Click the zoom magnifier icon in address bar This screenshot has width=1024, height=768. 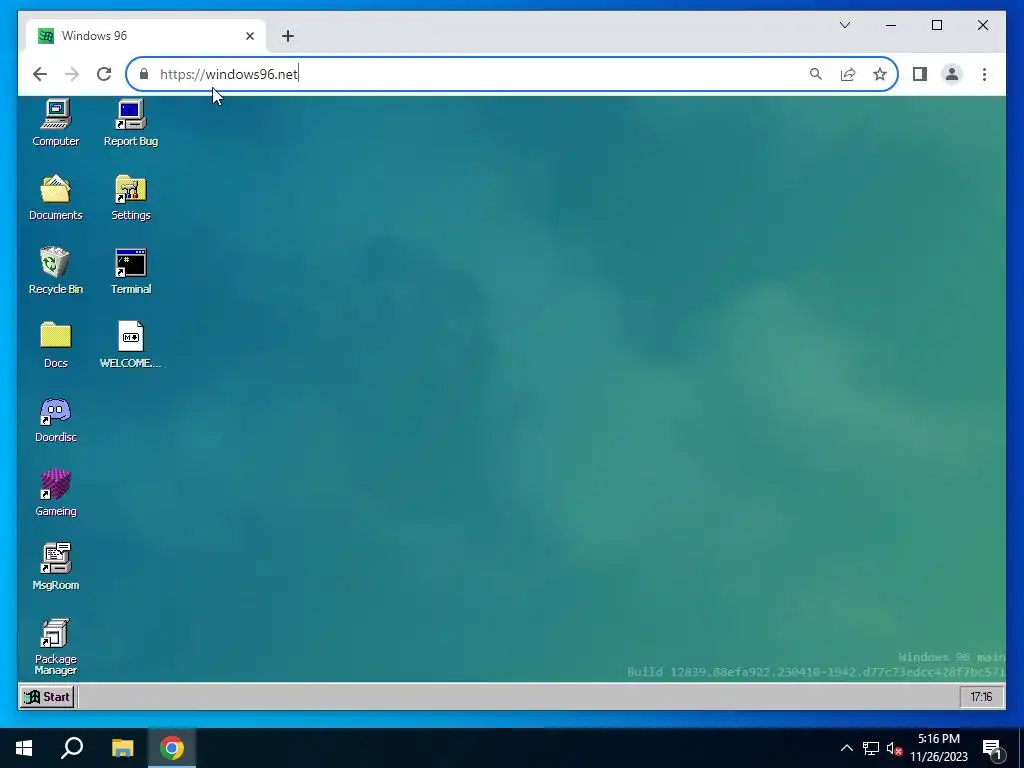tap(816, 74)
